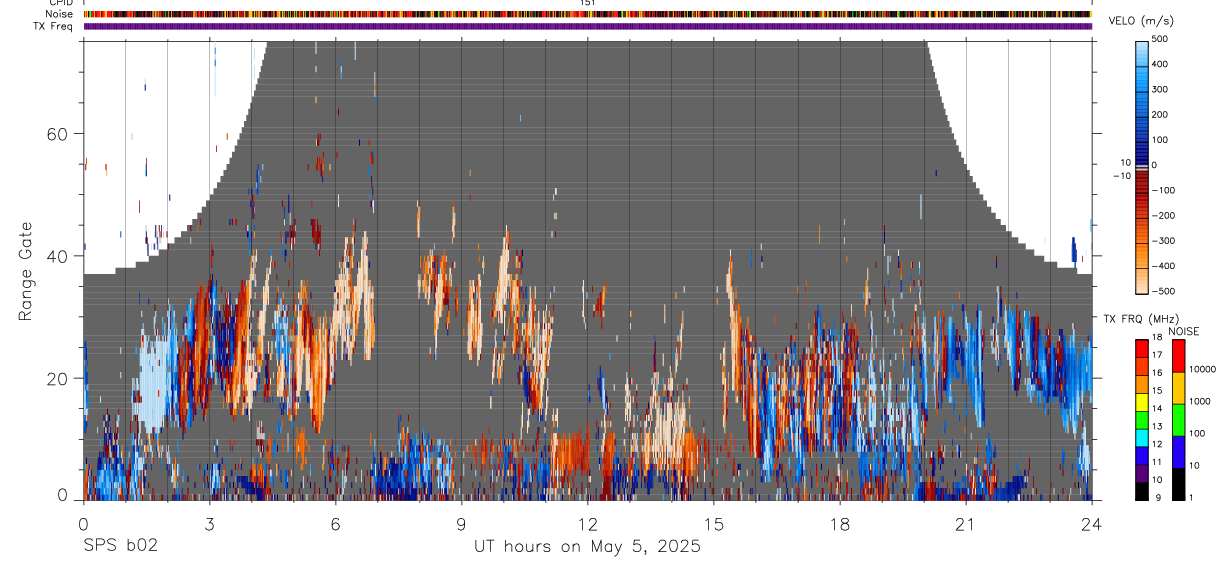
Task: Click the cyan 12-13 MHz TX frequency swatch
Action: 1142,437
